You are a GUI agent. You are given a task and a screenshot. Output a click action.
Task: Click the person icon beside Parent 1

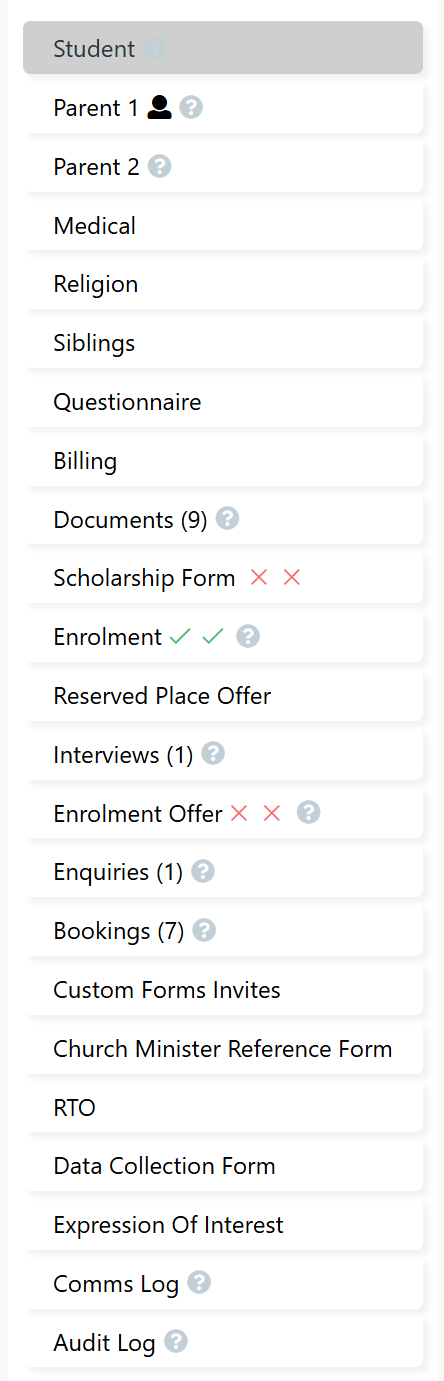point(160,108)
